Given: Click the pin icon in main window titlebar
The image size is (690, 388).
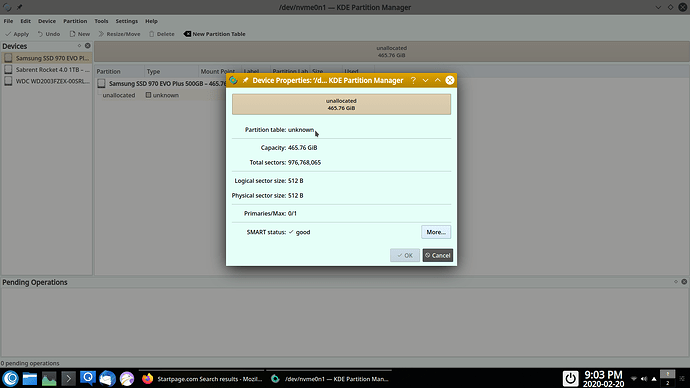Looking at the screenshot, I should 19,7.
